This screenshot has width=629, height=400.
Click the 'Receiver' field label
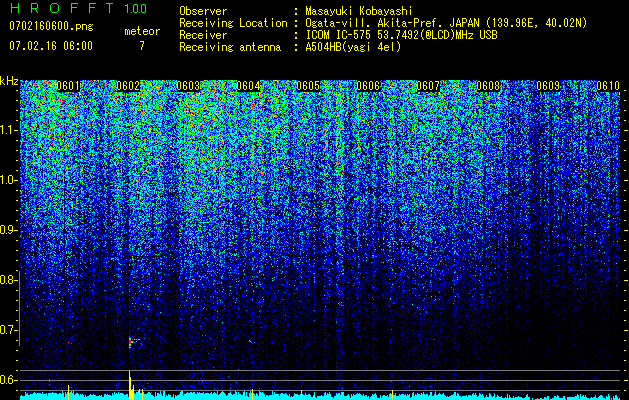[203, 35]
